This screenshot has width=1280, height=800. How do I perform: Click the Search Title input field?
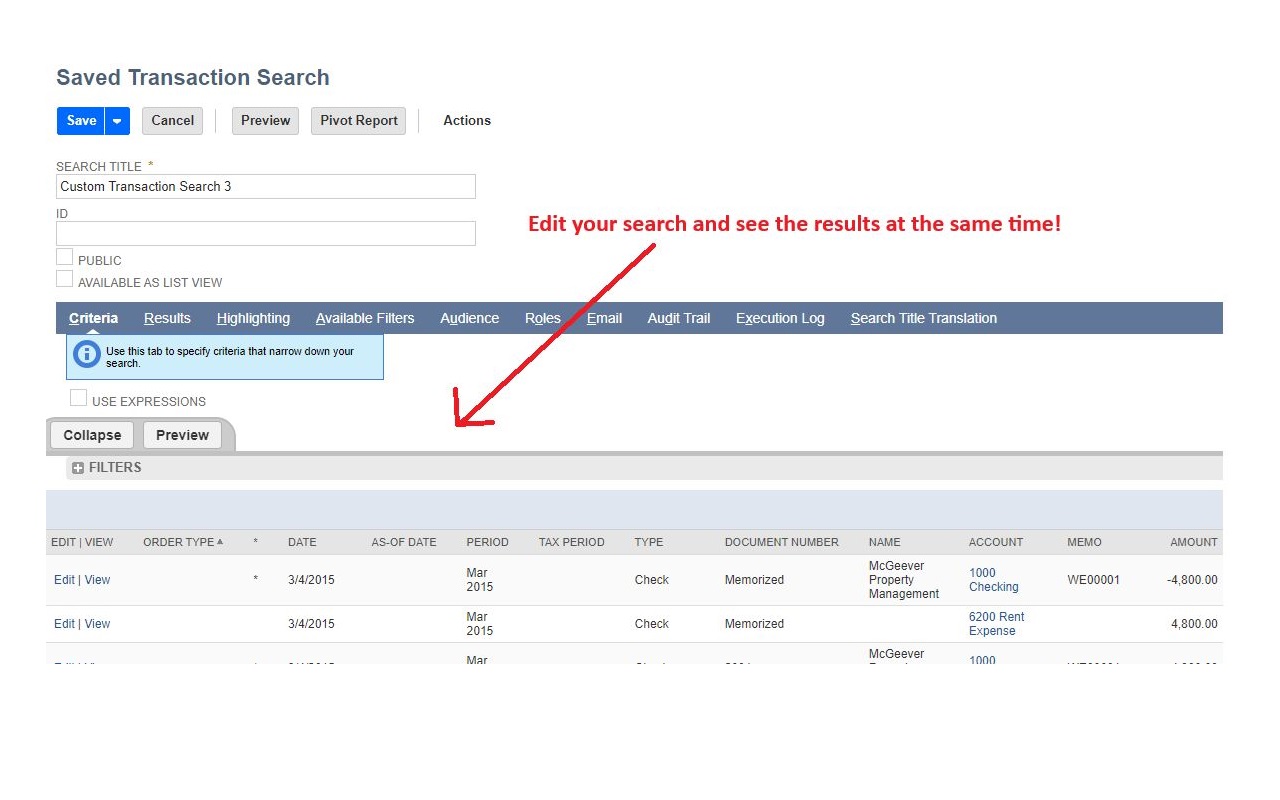pyautogui.click(x=266, y=186)
